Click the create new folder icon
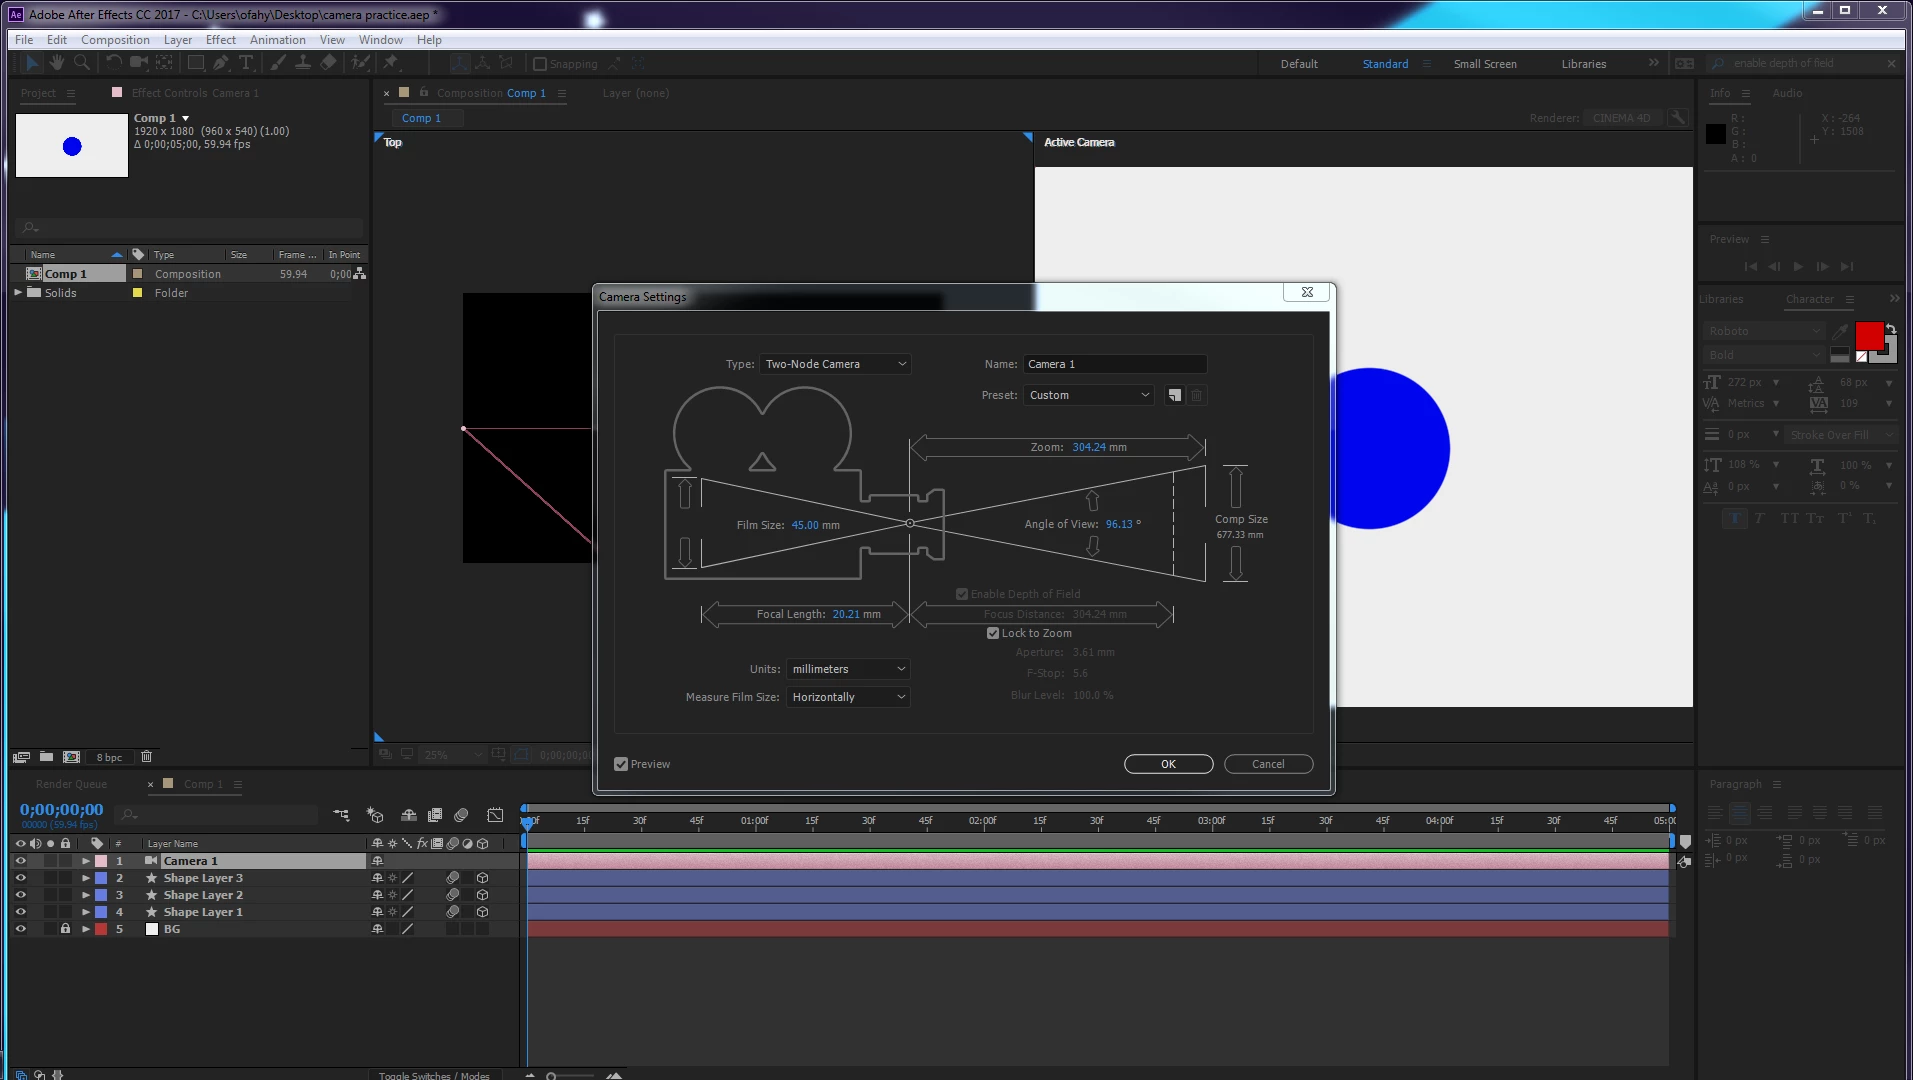This screenshot has width=1913, height=1080. (x=46, y=757)
